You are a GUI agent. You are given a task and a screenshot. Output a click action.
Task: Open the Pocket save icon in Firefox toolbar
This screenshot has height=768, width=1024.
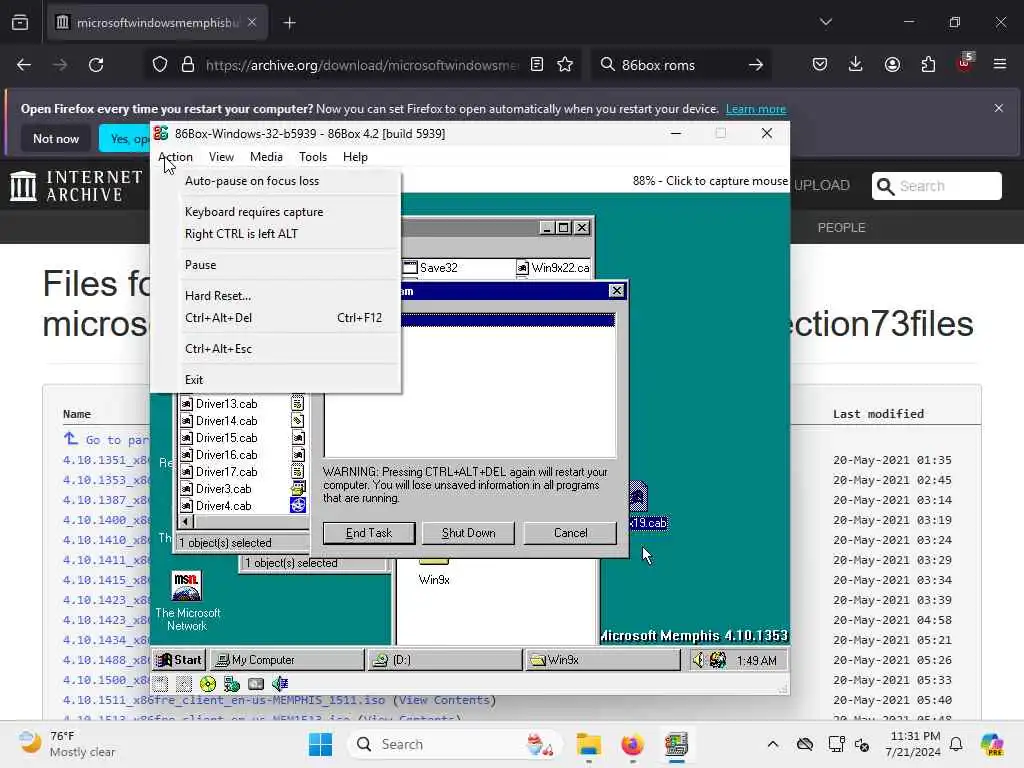tap(820, 64)
